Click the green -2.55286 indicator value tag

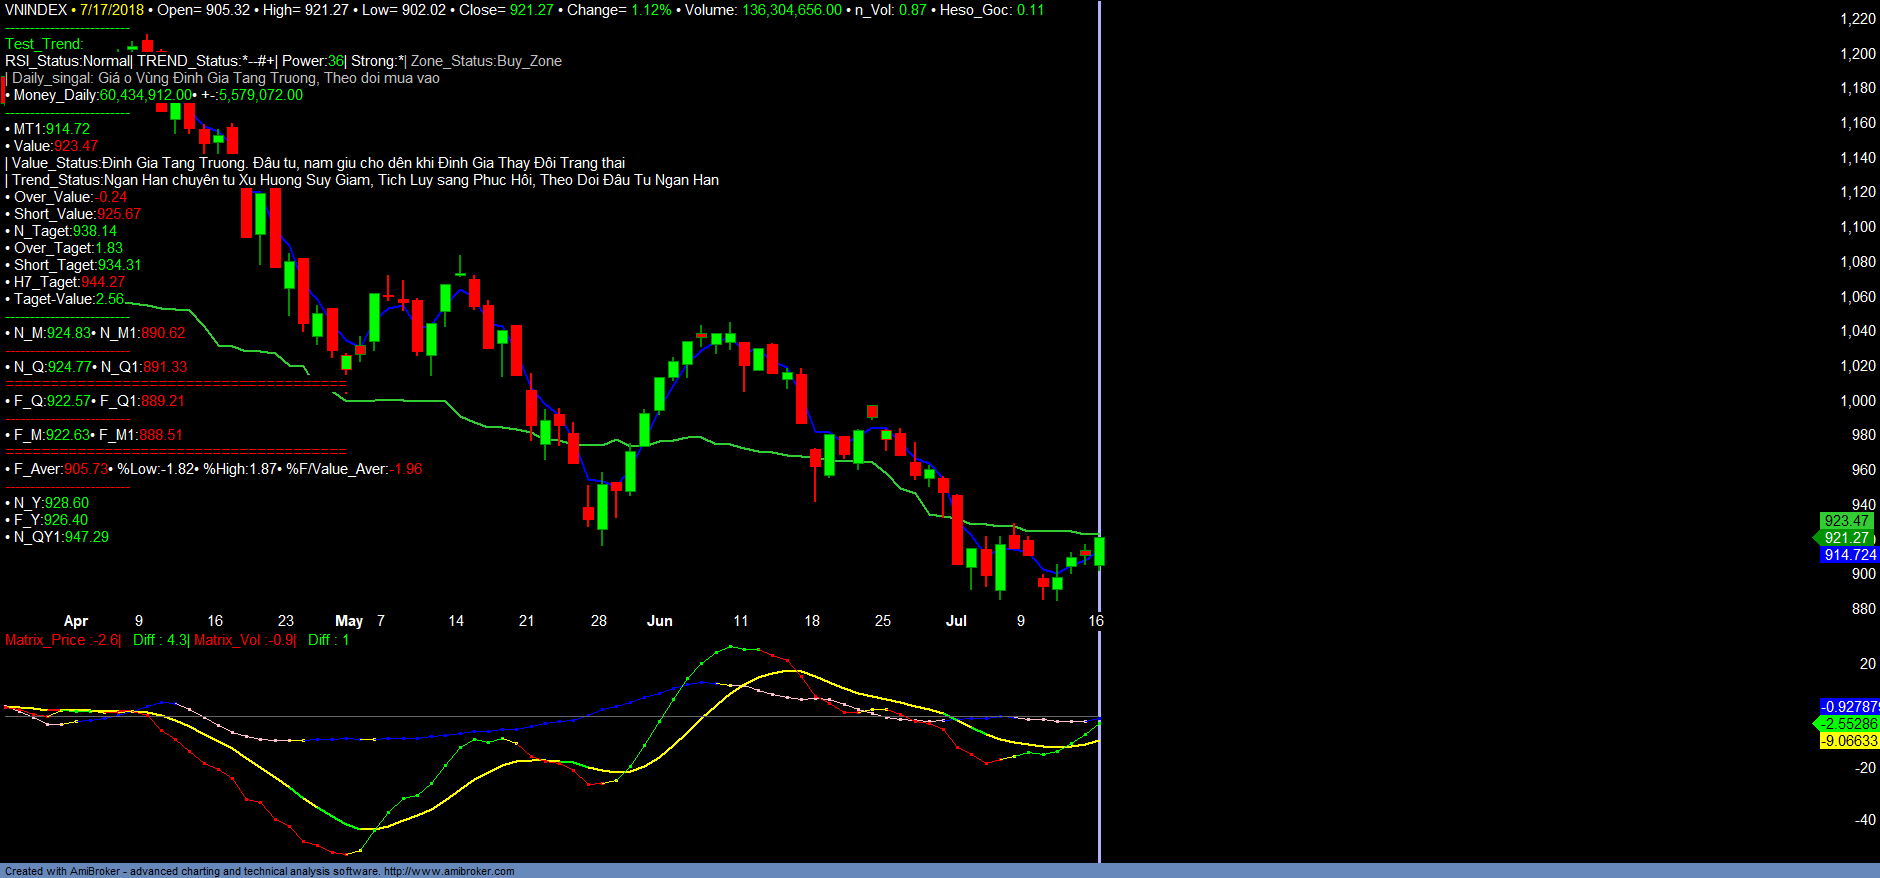(1849, 724)
